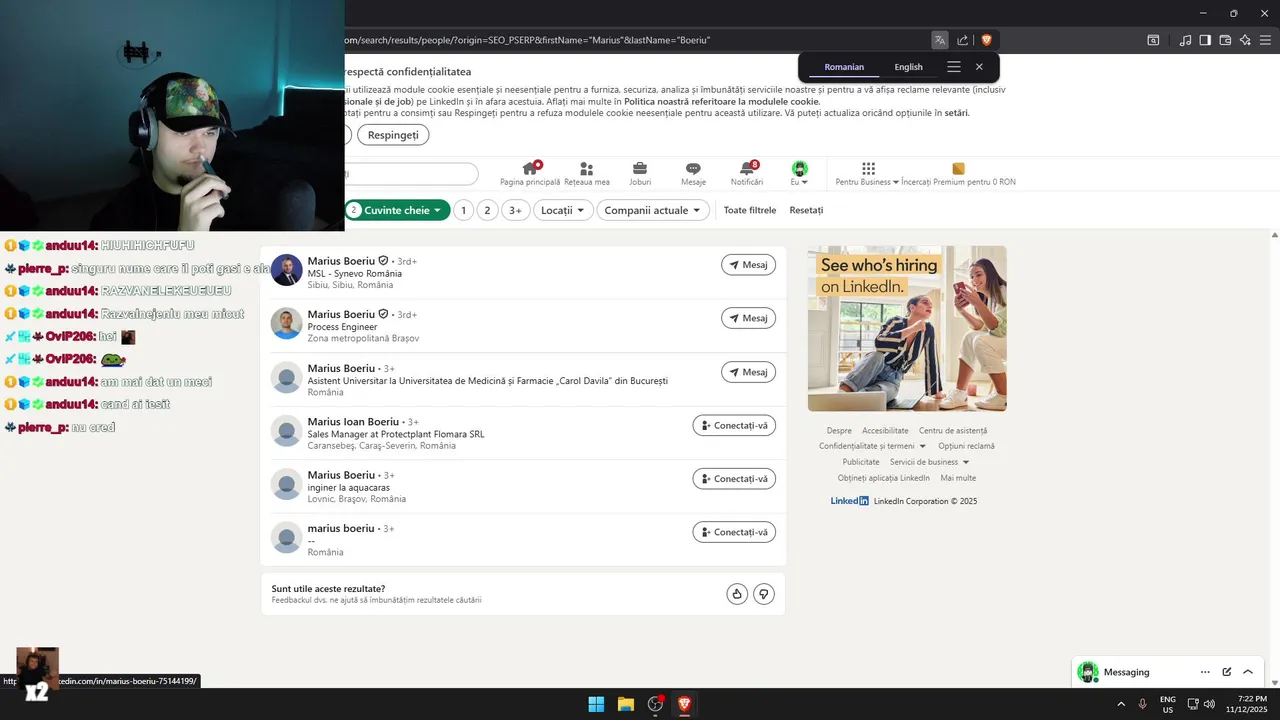
Task: Click Încercați Premium pentru 0 RON
Action: 958,173
